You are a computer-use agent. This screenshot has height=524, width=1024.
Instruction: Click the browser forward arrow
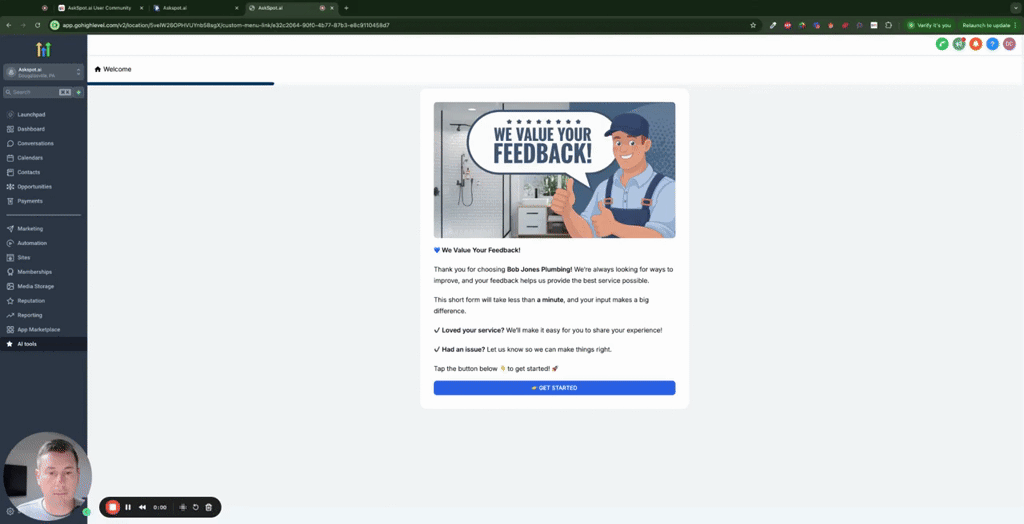pos(24,25)
